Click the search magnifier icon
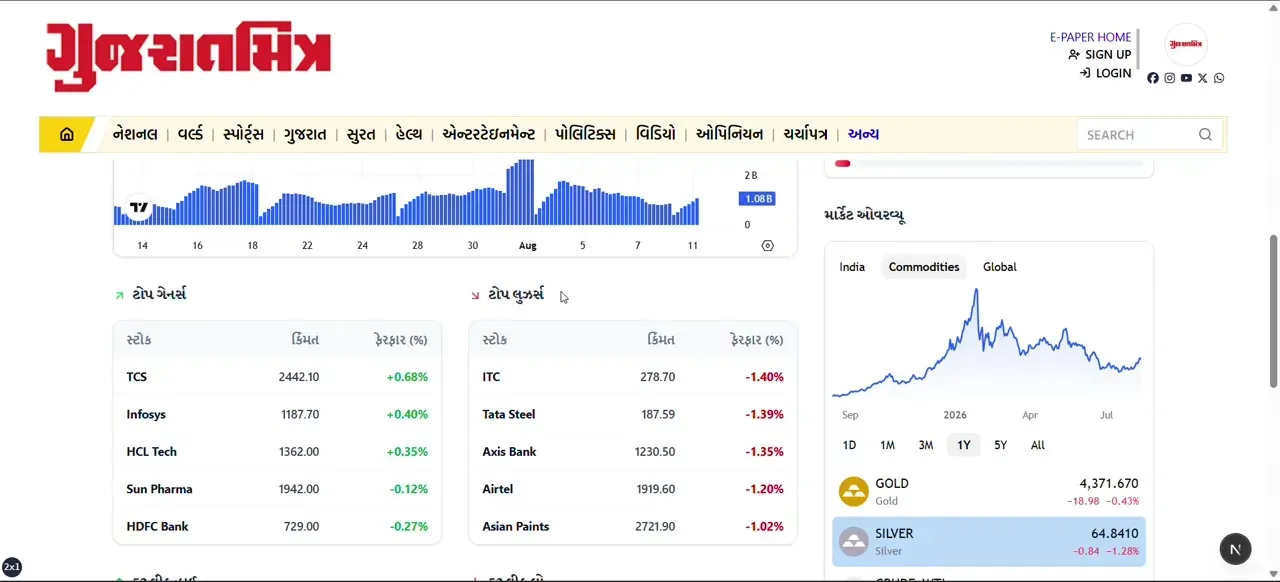Screen dimensions: 1280x582 [1205, 135]
